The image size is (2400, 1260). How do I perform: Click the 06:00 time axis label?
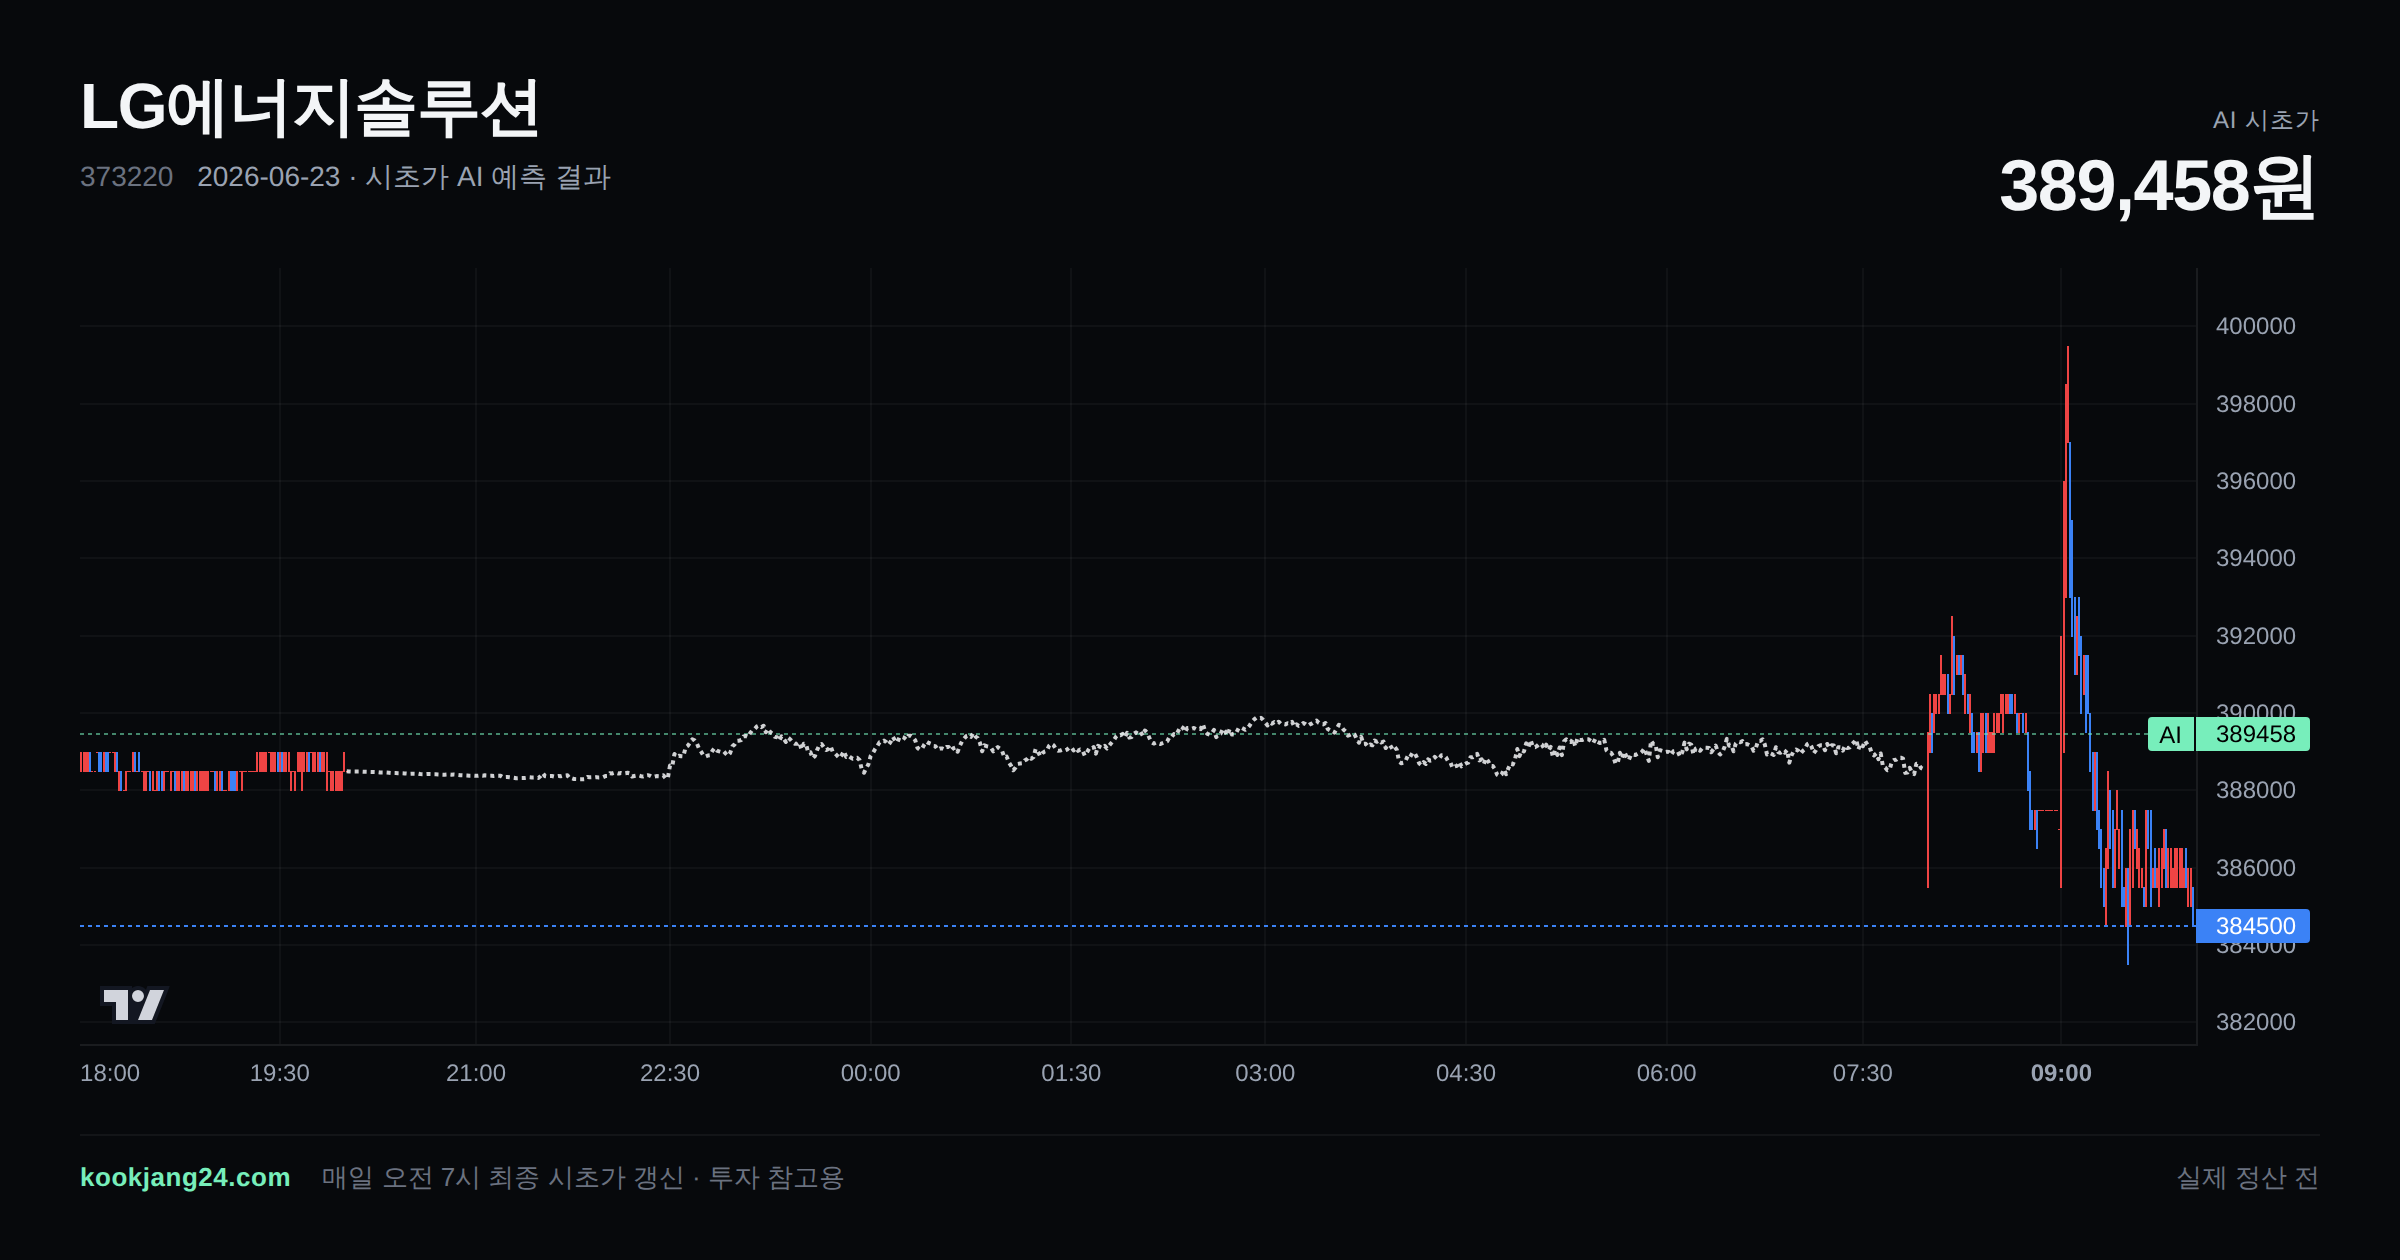pos(1667,1073)
